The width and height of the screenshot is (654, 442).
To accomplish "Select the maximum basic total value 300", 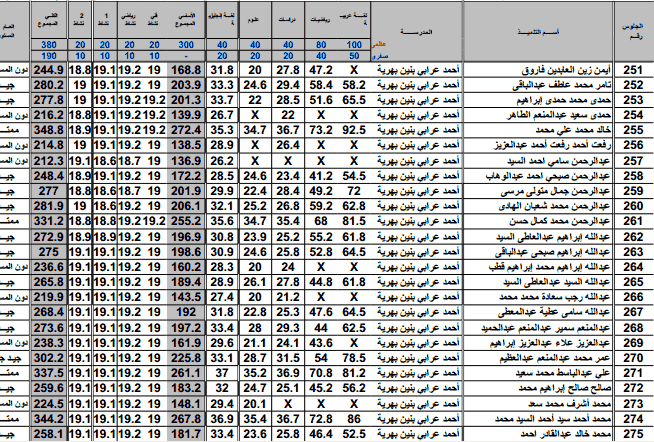I will click(186, 45).
